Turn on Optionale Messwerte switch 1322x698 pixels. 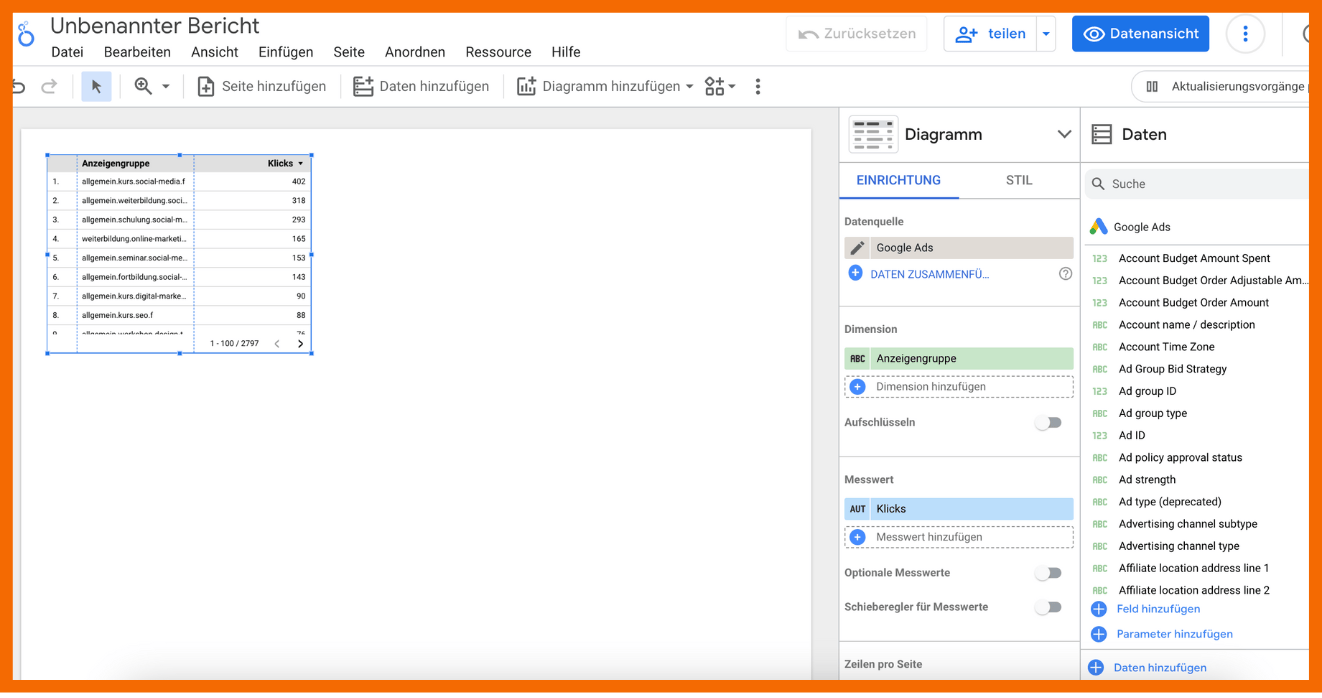[x=1047, y=573]
